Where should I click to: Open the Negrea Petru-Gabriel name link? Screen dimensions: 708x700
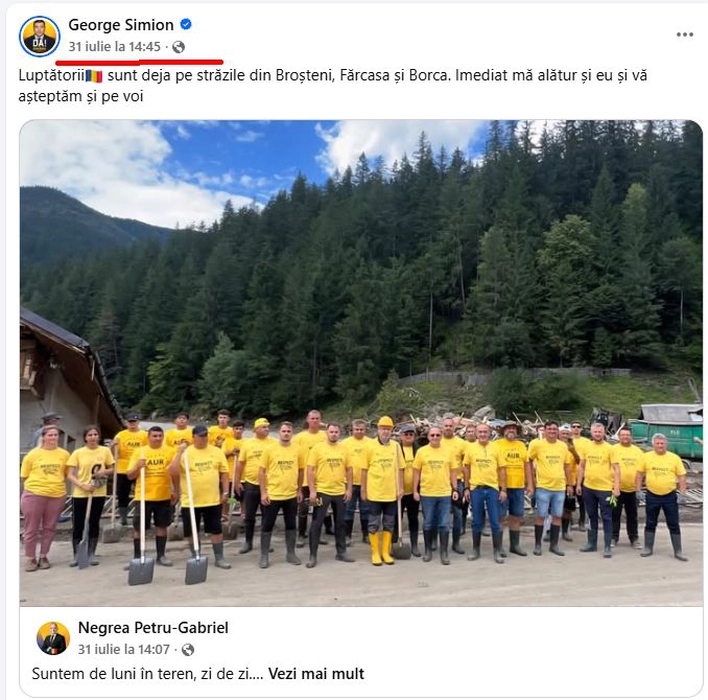coord(153,628)
